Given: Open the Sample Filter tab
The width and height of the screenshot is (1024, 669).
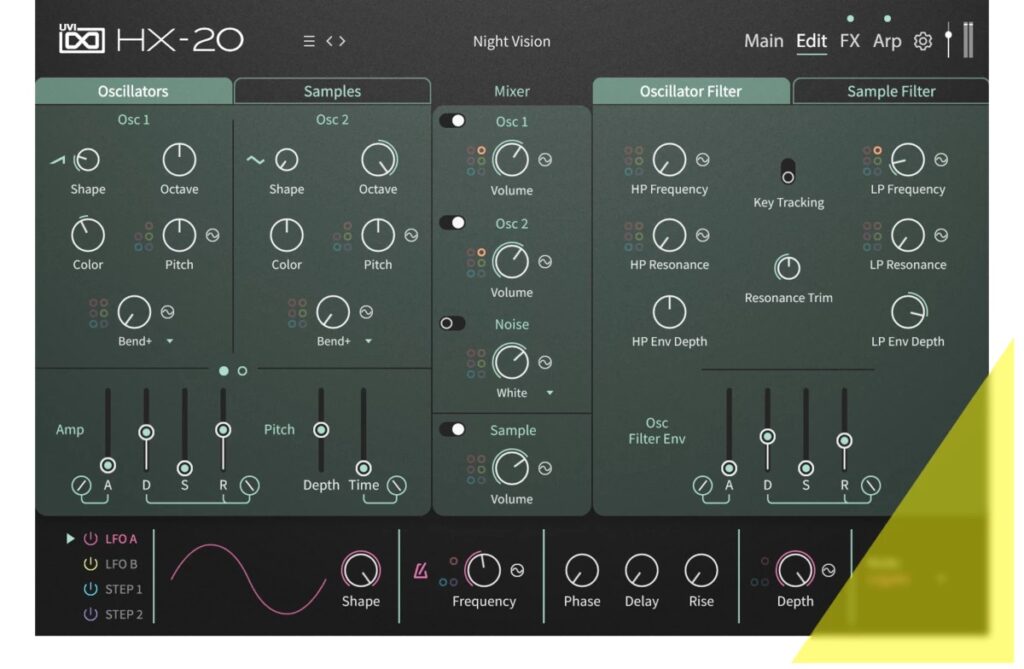Looking at the screenshot, I should point(891,91).
